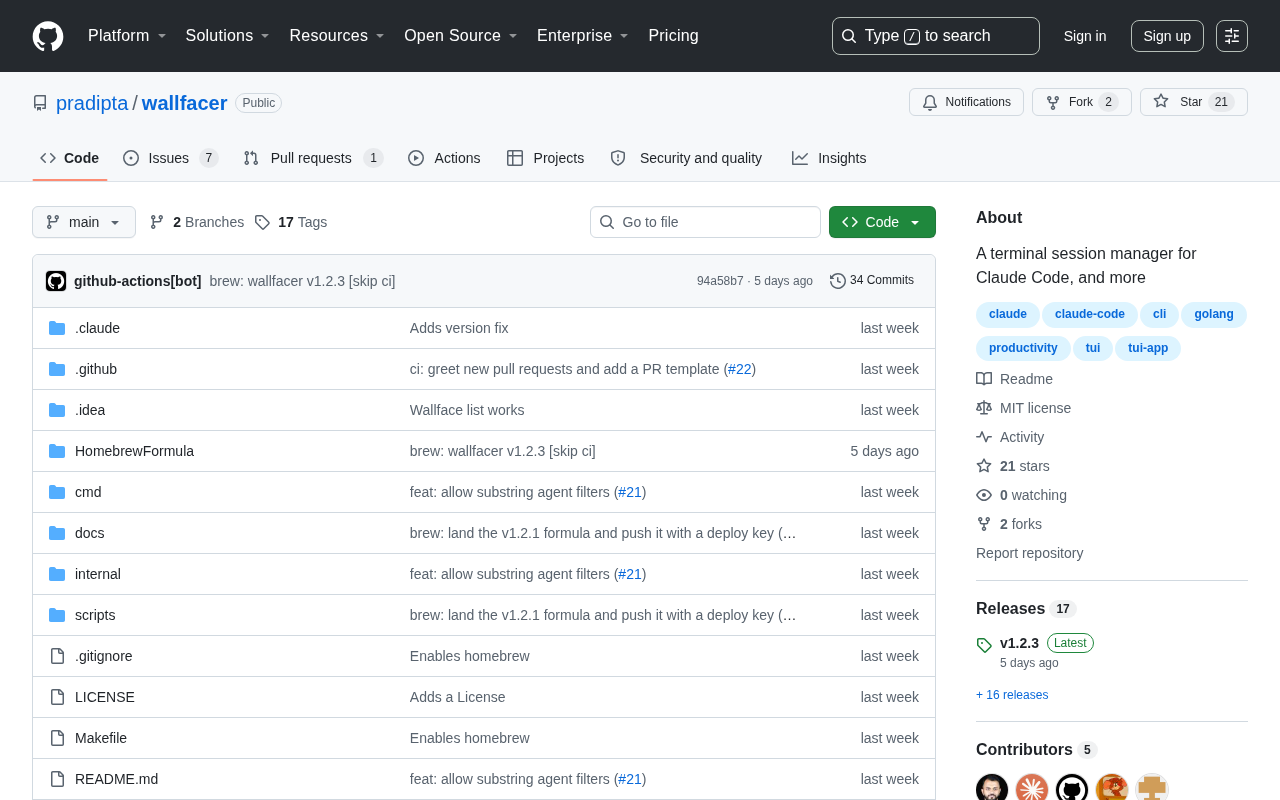The width and height of the screenshot is (1280, 800).
Task: Click the fork icon beside 2 forks
Action: coord(984,524)
